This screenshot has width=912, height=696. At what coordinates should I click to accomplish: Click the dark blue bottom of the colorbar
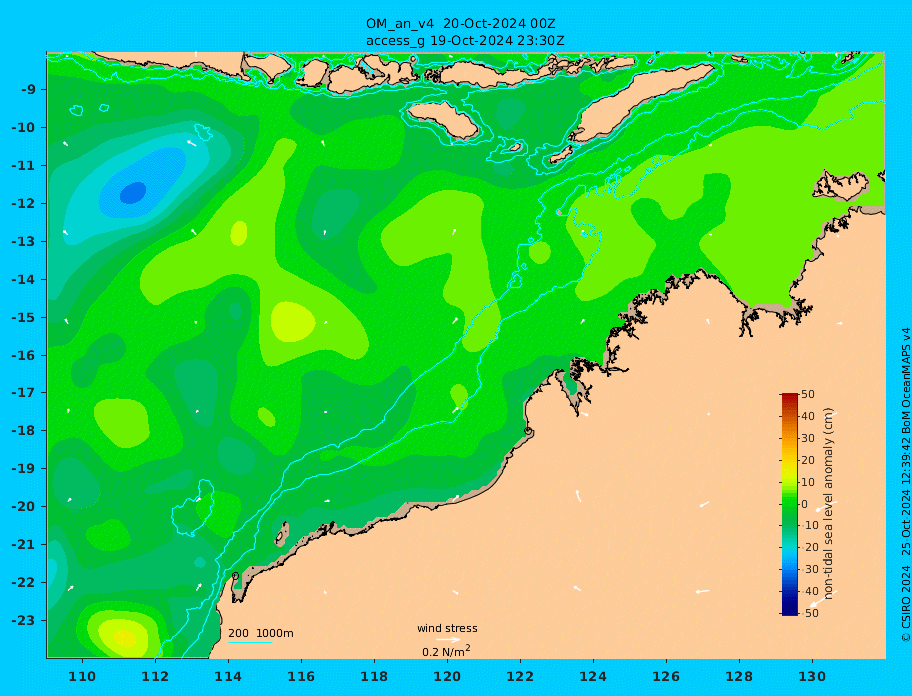pyautogui.click(x=789, y=611)
